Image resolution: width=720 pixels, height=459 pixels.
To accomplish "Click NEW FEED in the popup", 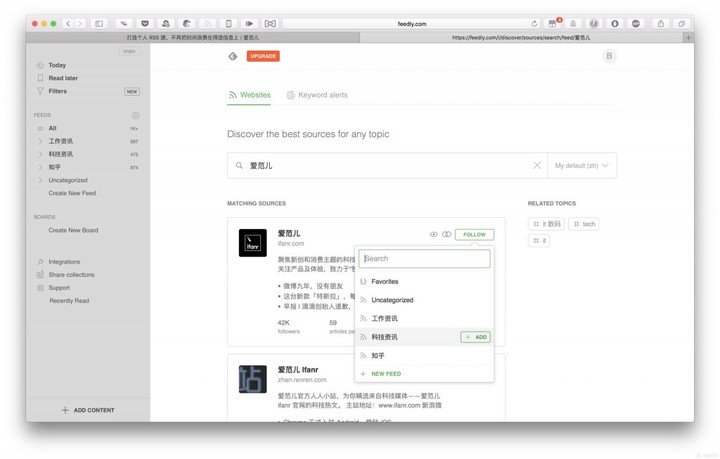I will [381, 374].
